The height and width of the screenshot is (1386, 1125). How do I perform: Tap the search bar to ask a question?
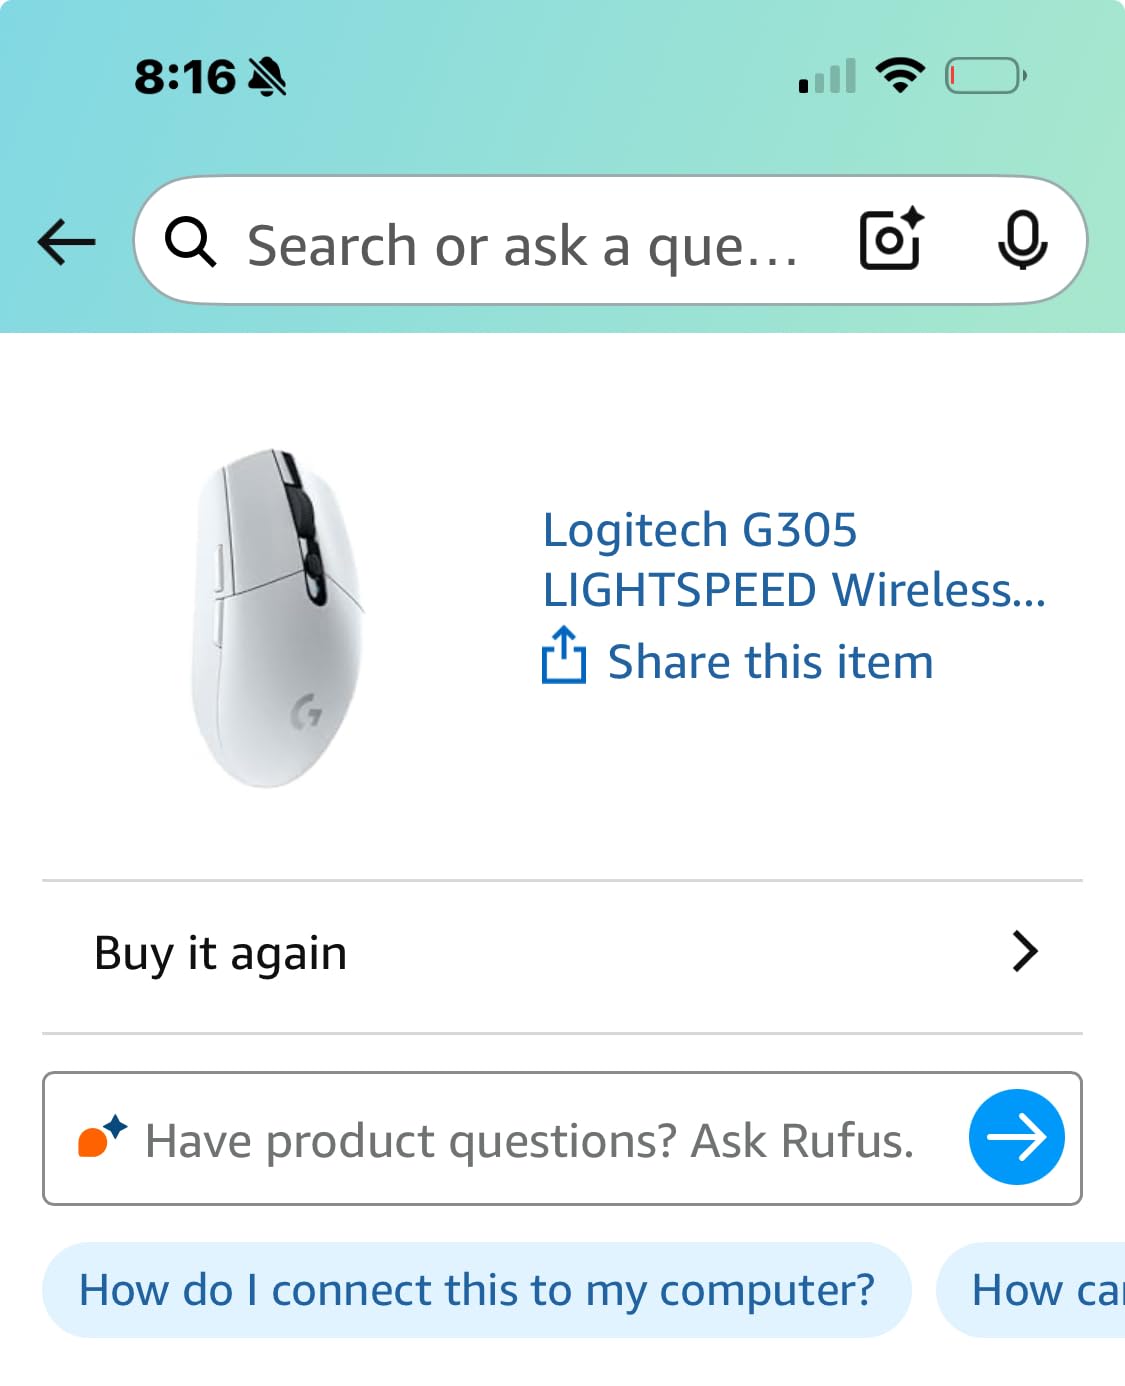pos(520,243)
